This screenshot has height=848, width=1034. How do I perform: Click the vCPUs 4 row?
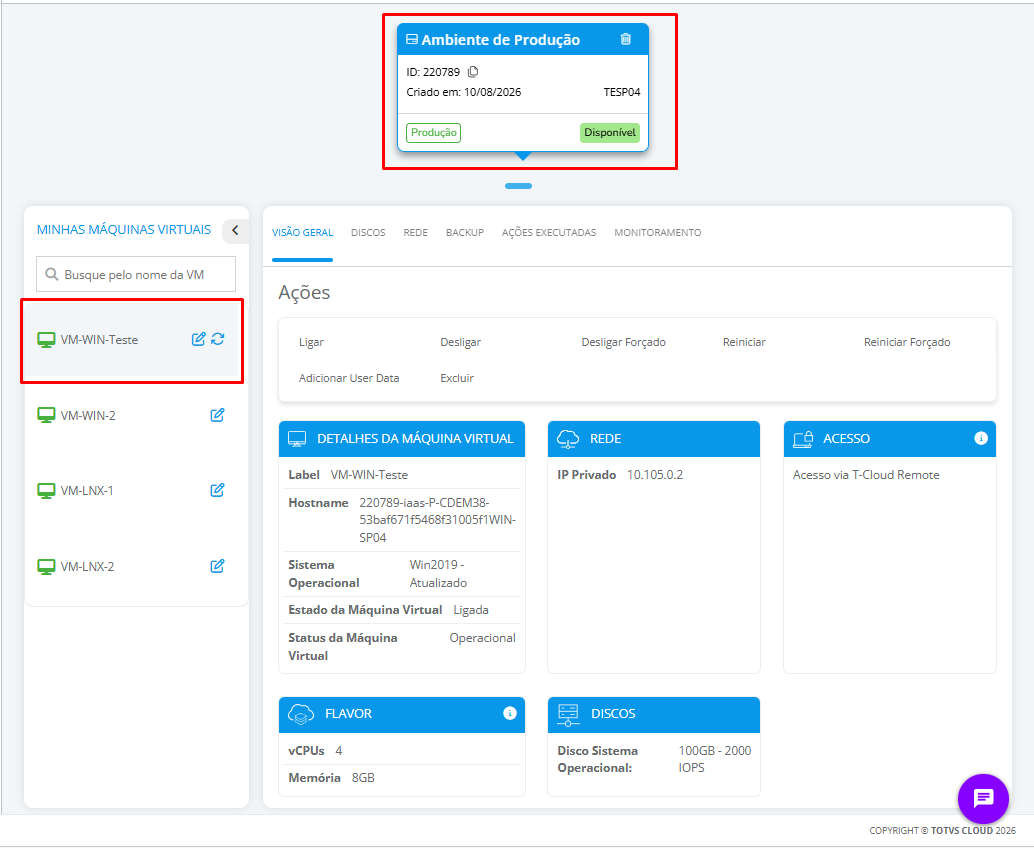[402, 750]
